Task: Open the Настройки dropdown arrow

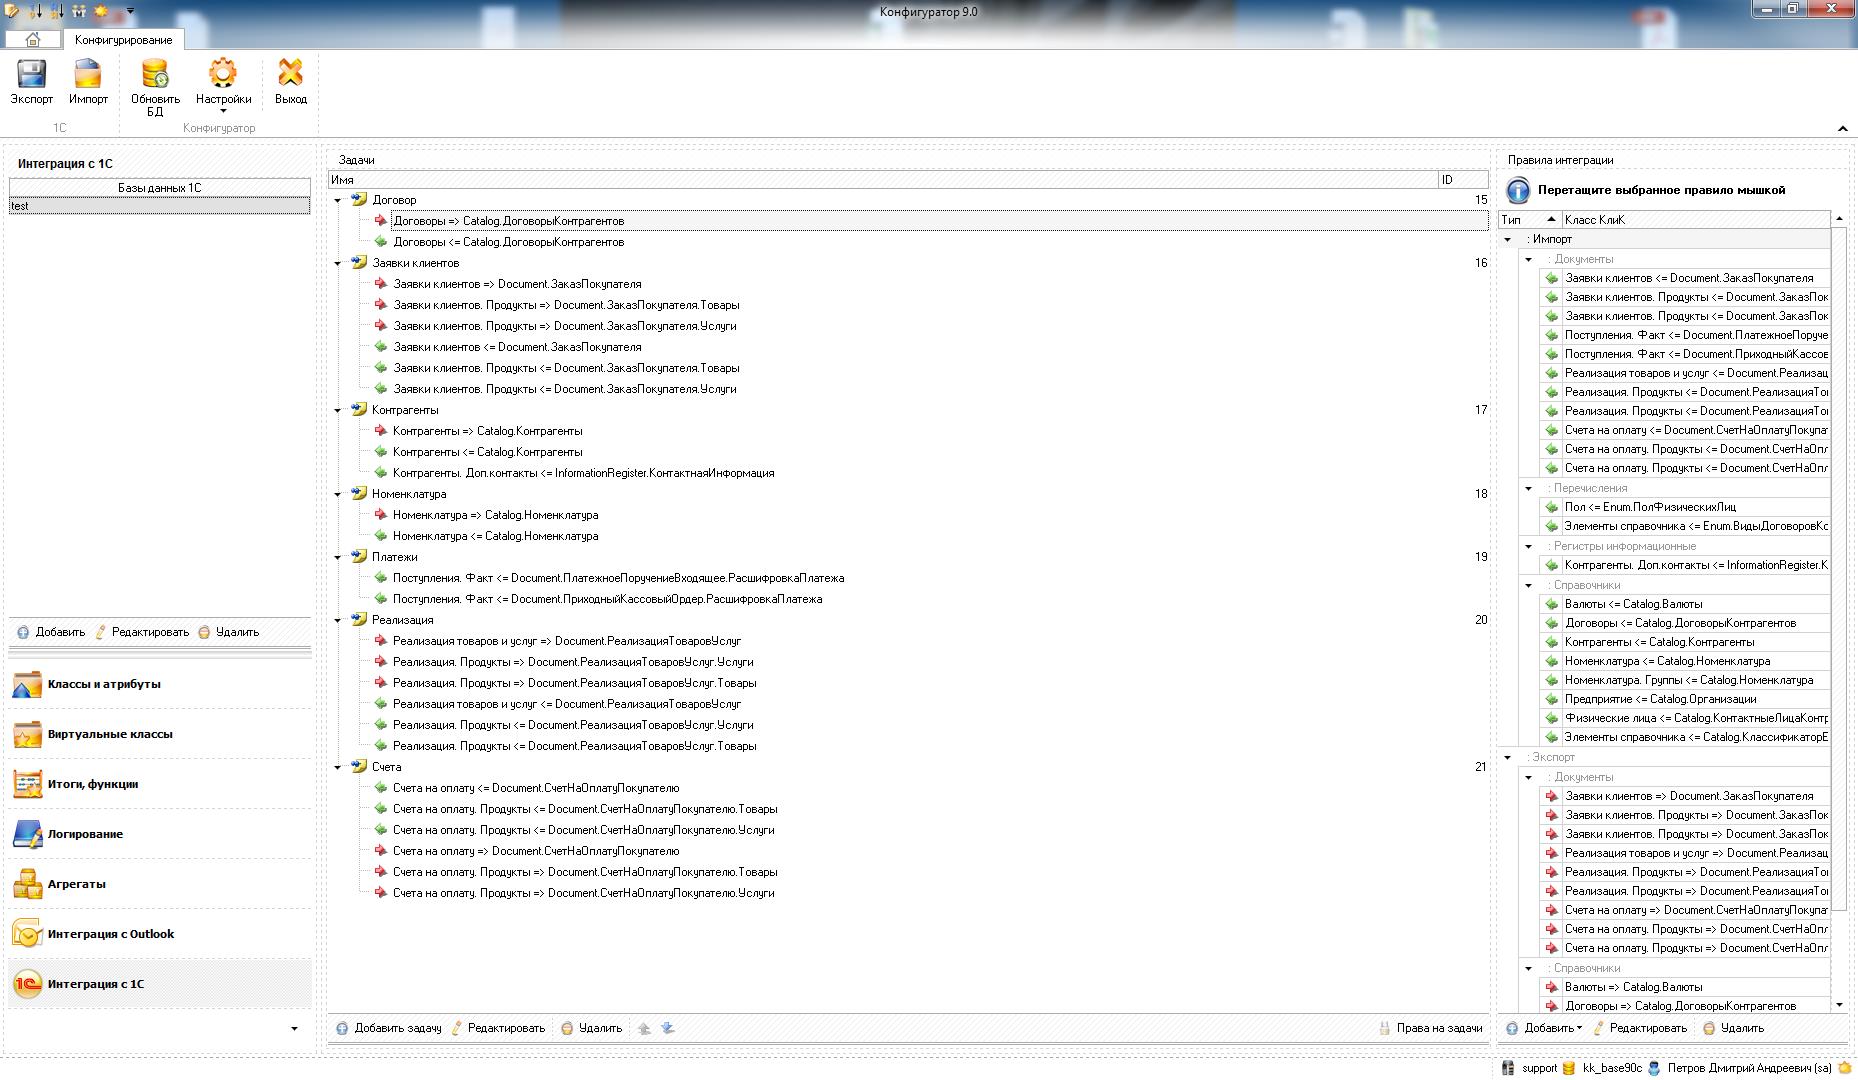Action: click(x=223, y=112)
